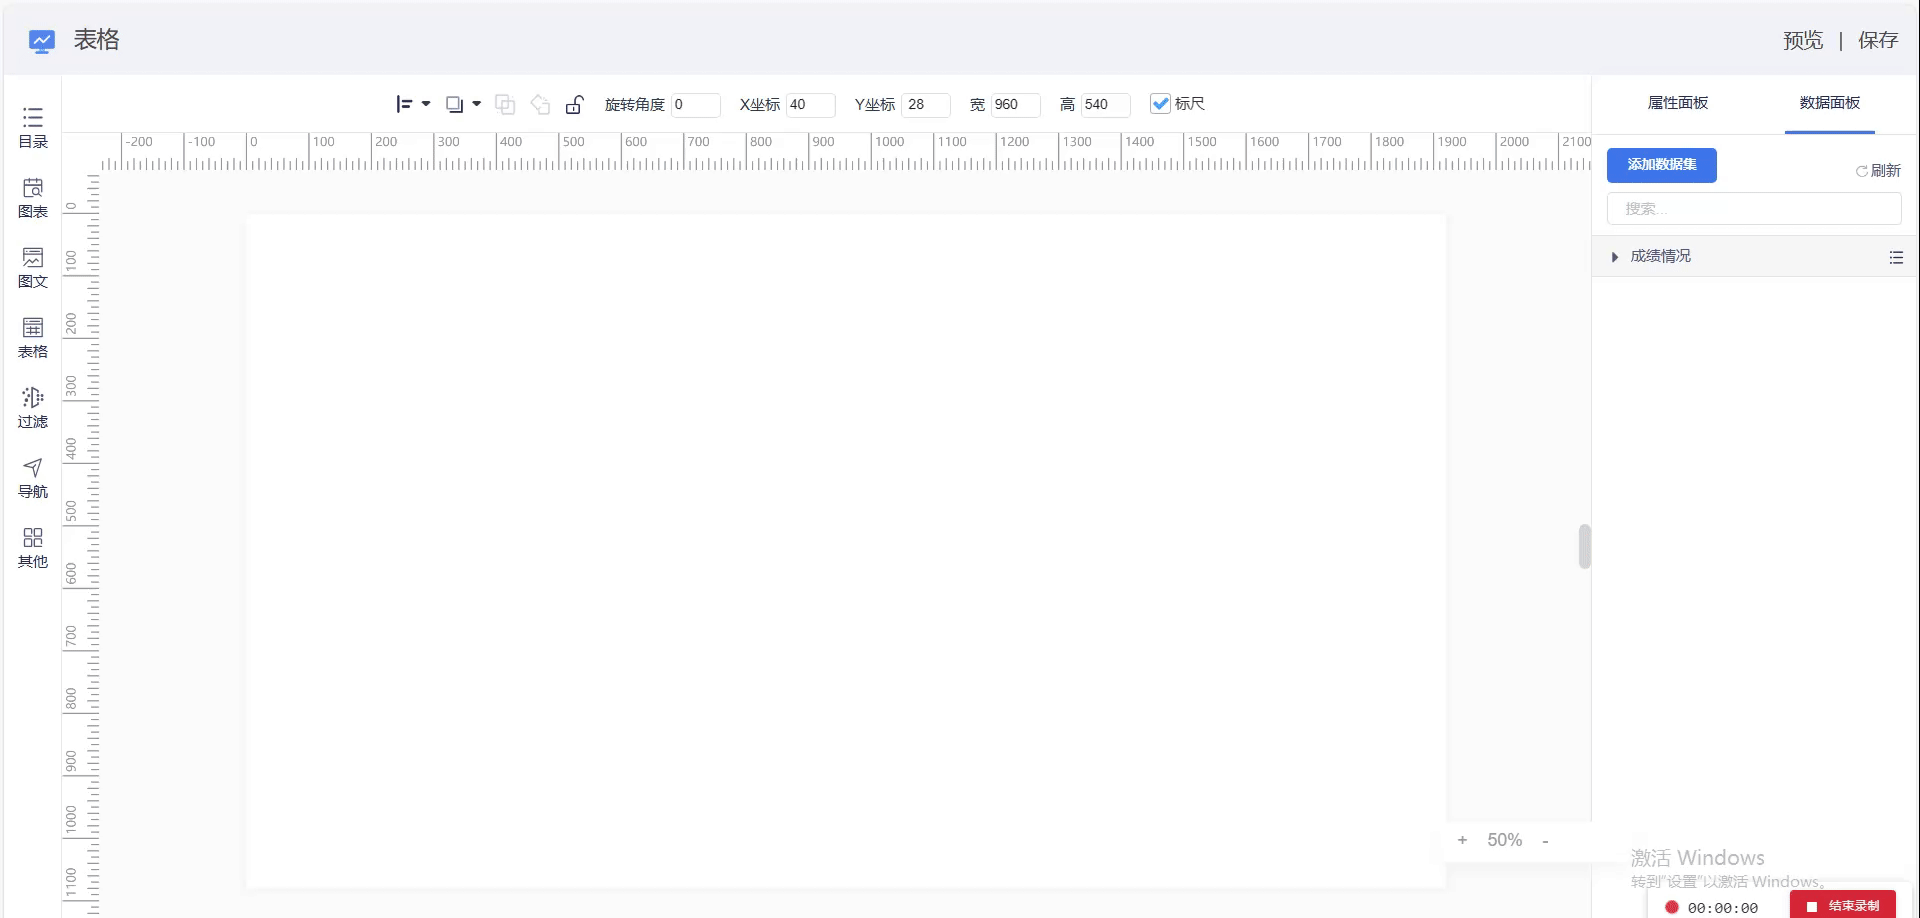
Task: Click the red recording indicator dot
Action: coord(1671,907)
